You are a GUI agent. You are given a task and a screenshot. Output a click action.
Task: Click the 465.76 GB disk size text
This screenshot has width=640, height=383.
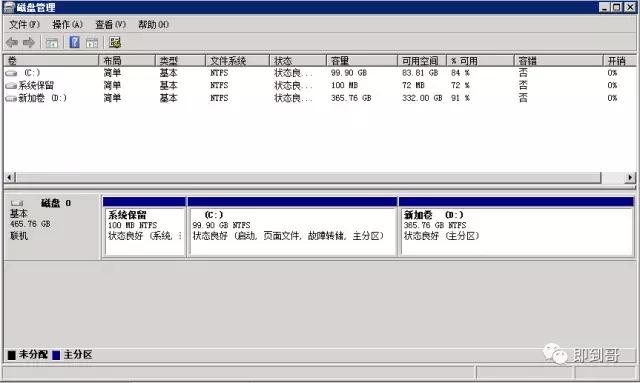[30, 224]
